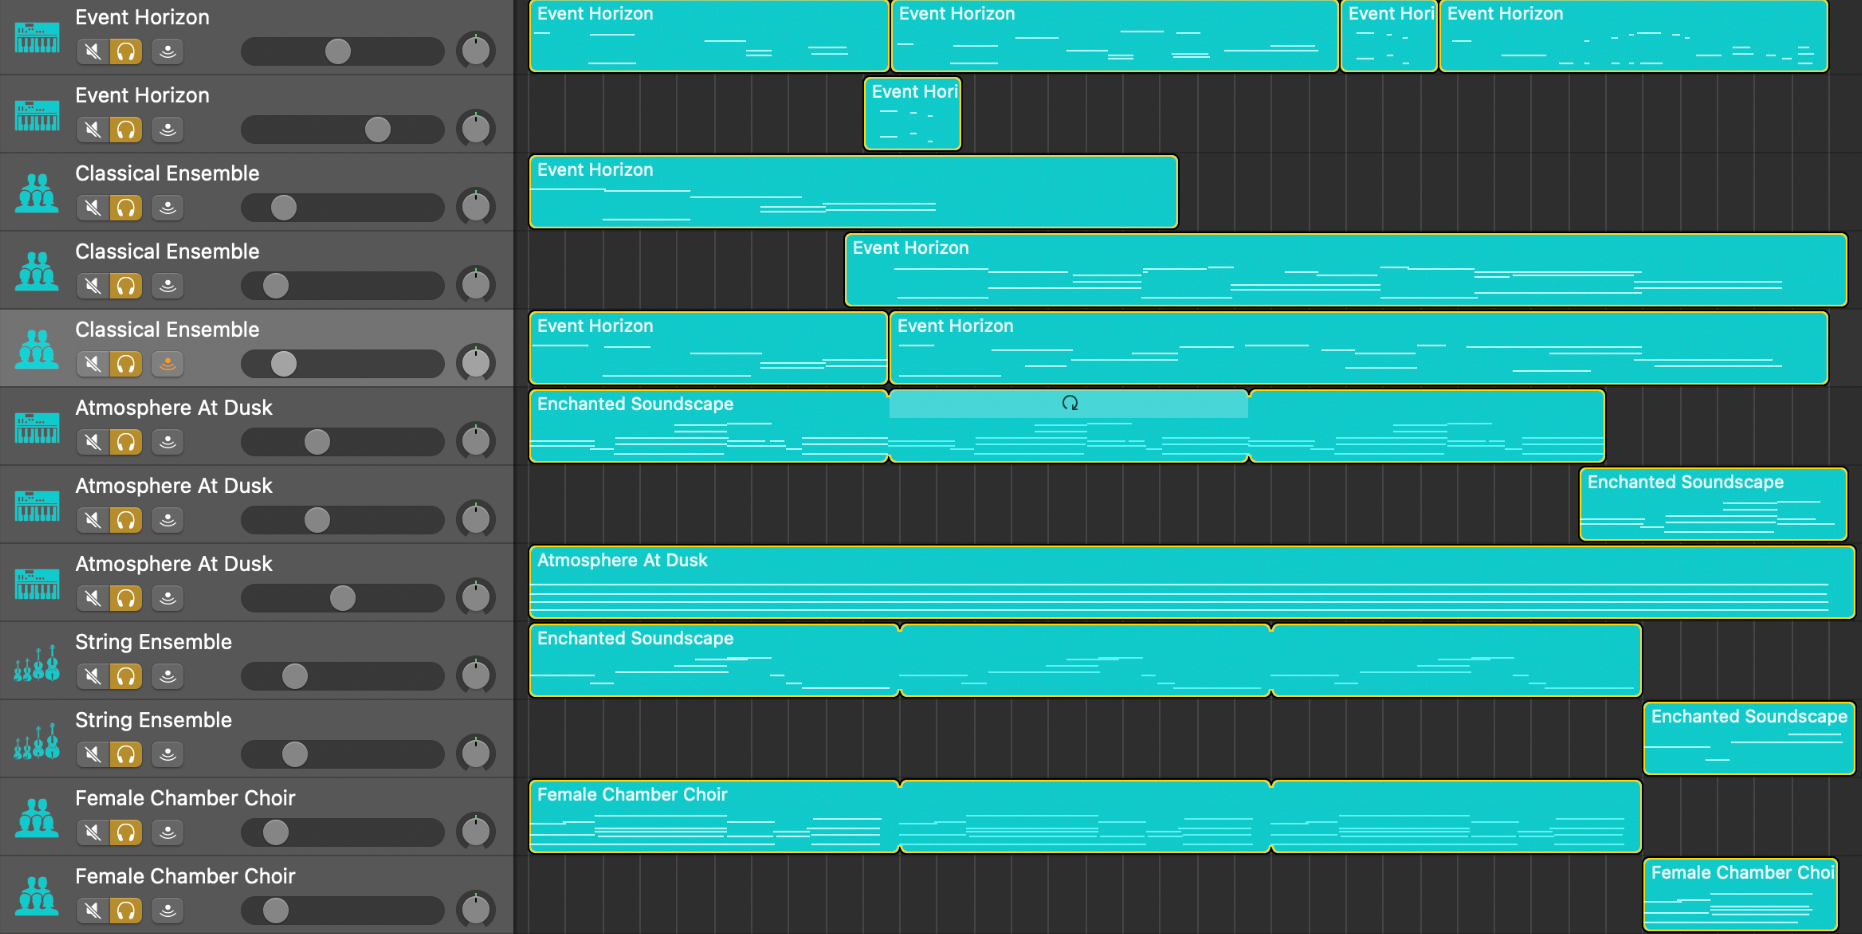Viewport: 1862px width, 934px height.
Task: Mute the first String Ensemble track
Action: pyautogui.click(x=93, y=675)
